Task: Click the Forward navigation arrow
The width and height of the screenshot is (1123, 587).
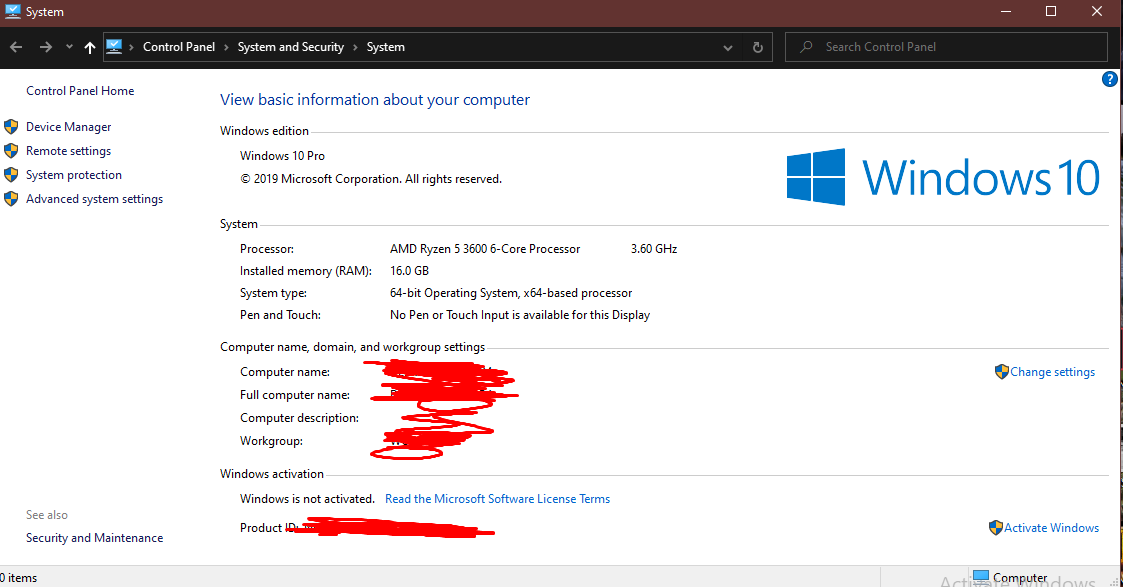Action: 45,47
